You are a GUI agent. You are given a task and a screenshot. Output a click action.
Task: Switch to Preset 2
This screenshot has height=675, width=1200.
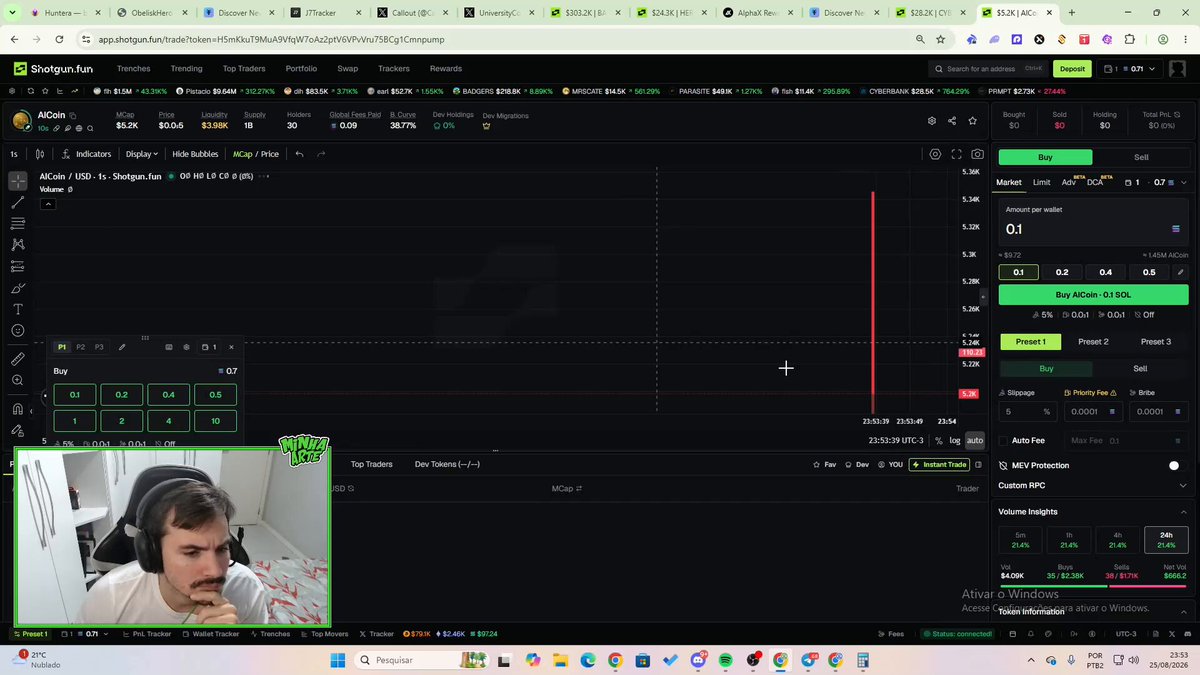[1093, 342]
